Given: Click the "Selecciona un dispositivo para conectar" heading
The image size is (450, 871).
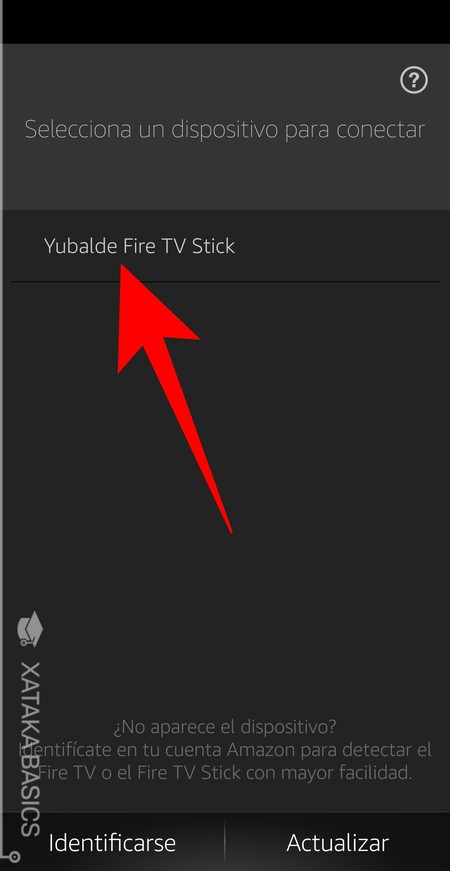Looking at the screenshot, I should click(x=225, y=129).
